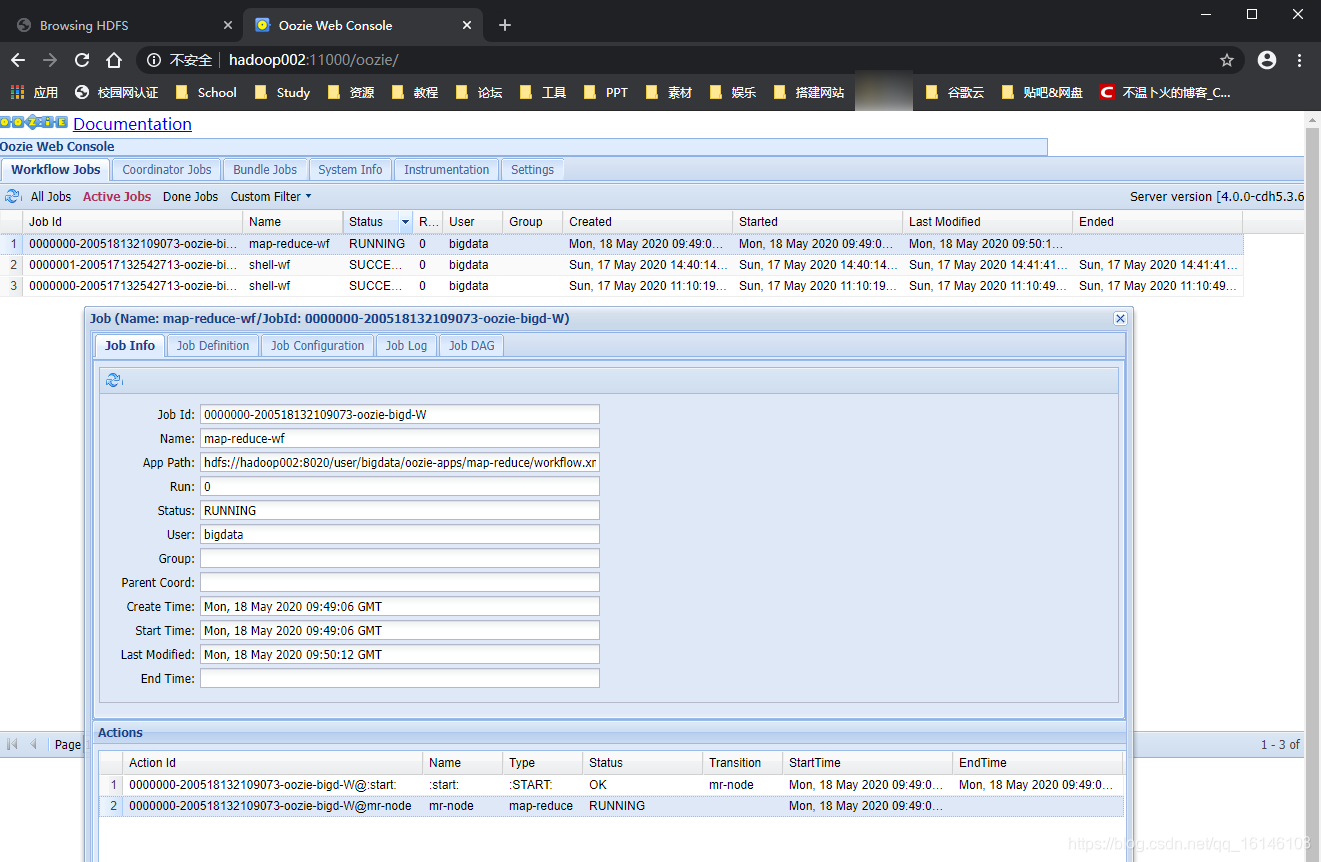1321x862 pixels.
Task: Sort by Created column header
Action: tap(647, 222)
